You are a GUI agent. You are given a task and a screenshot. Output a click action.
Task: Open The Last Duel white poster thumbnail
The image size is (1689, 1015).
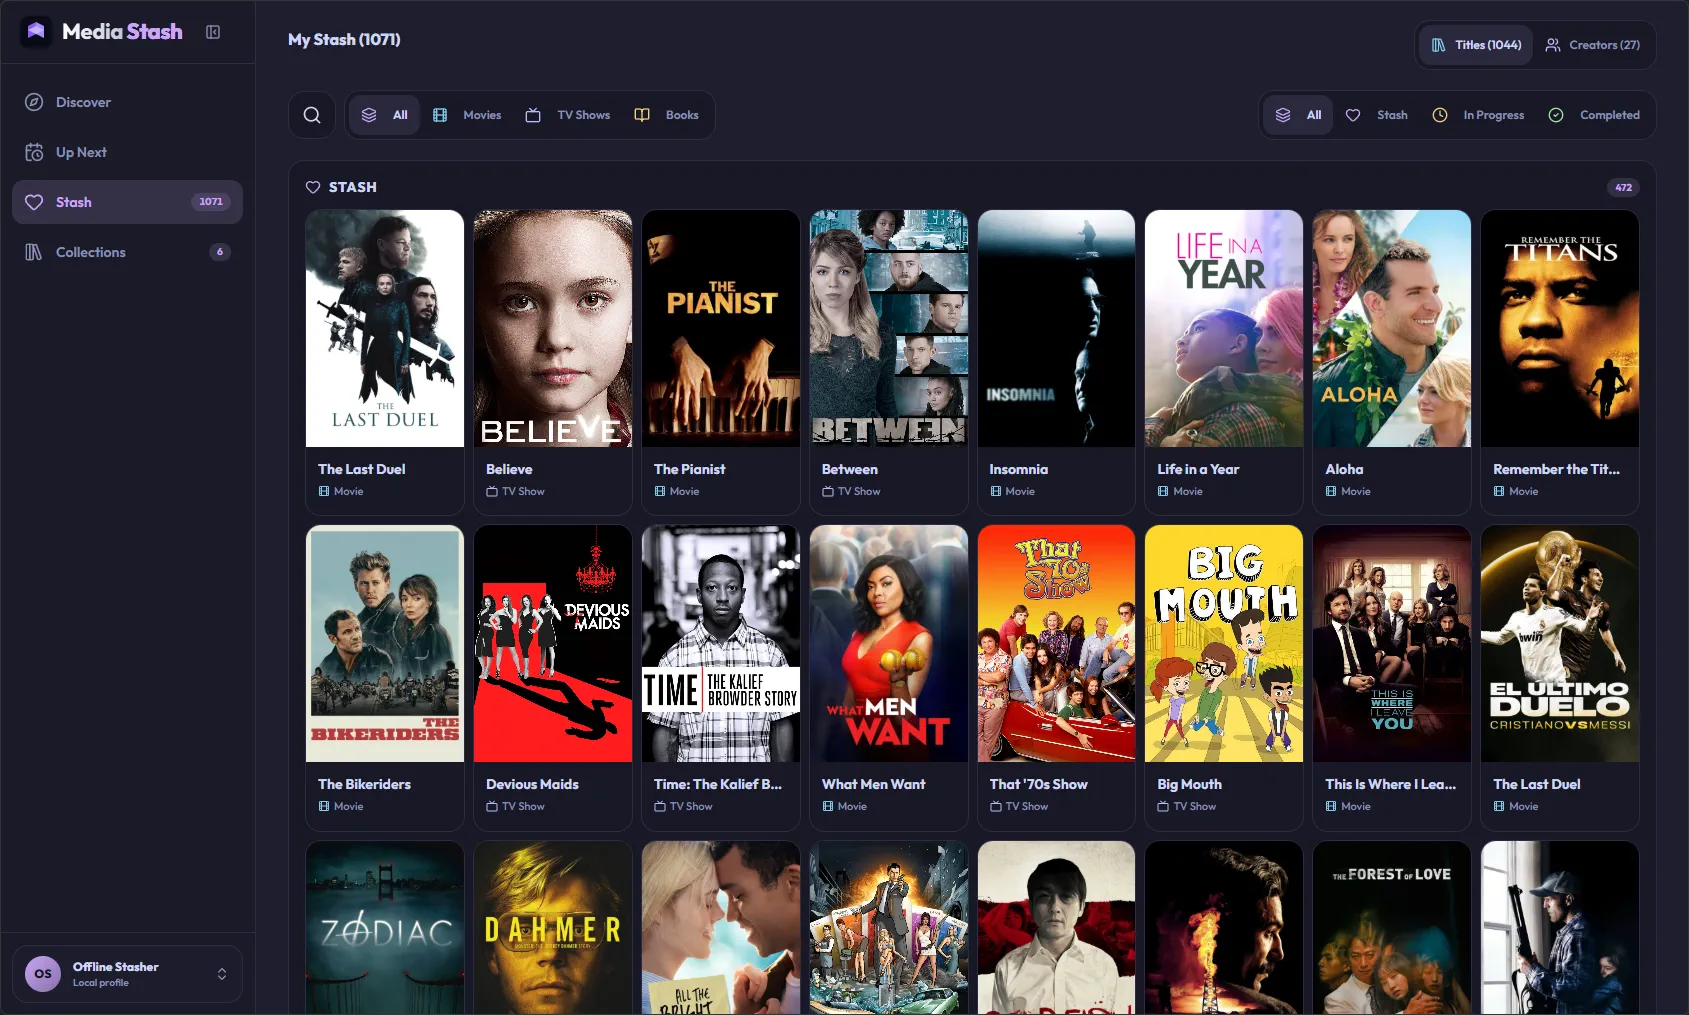385,328
